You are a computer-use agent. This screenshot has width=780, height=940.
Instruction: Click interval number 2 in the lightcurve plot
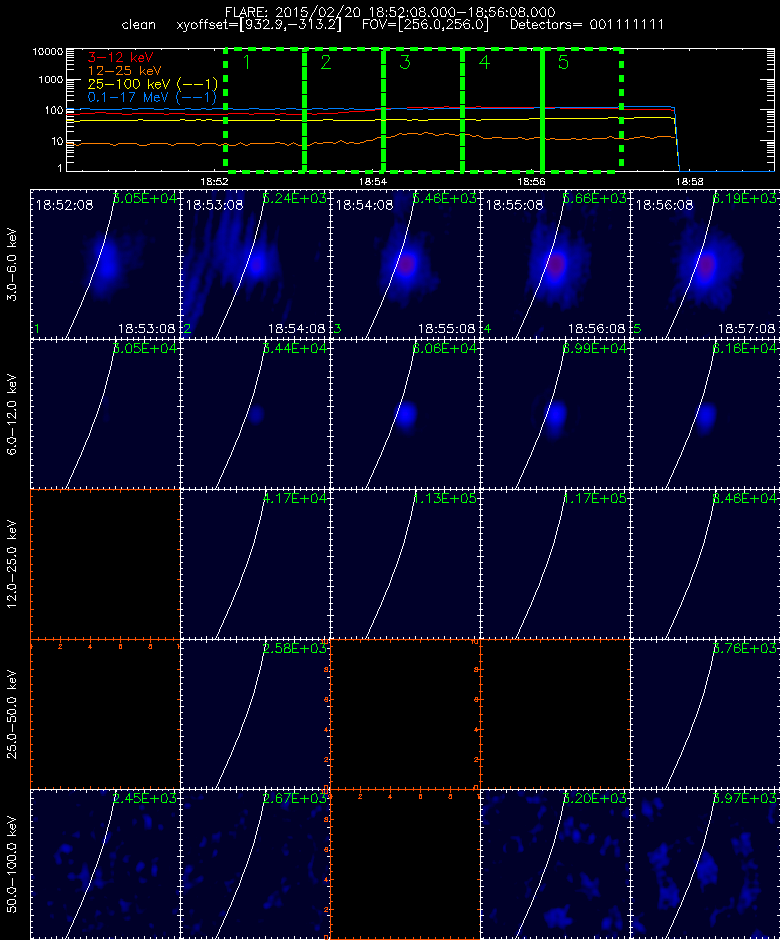326,62
